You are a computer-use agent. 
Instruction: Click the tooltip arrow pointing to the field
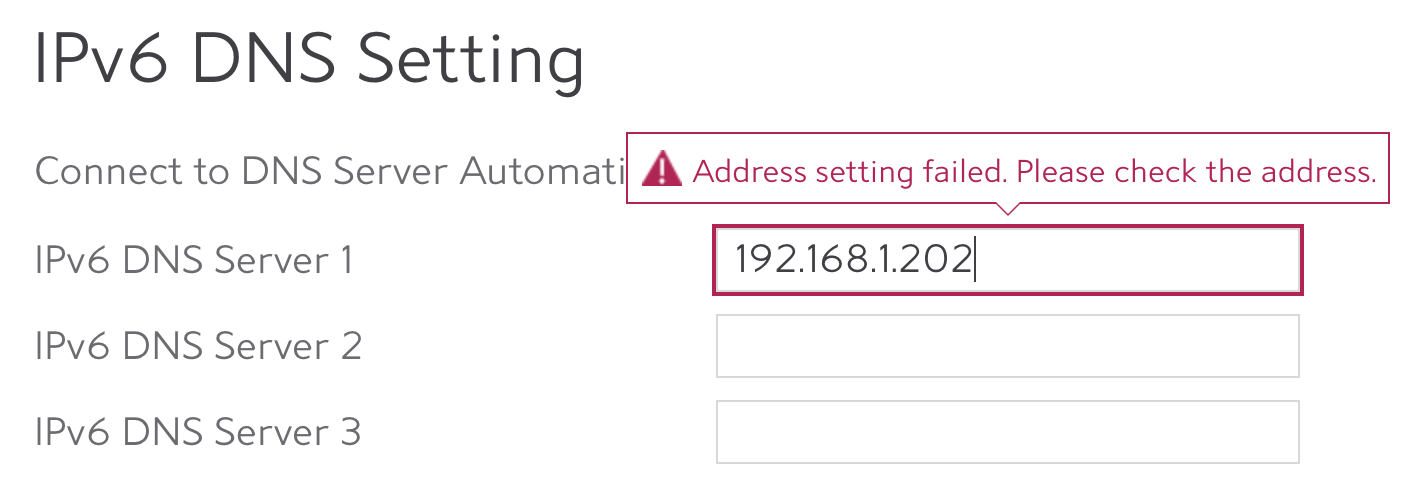pyautogui.click(x=1008, y=209)
